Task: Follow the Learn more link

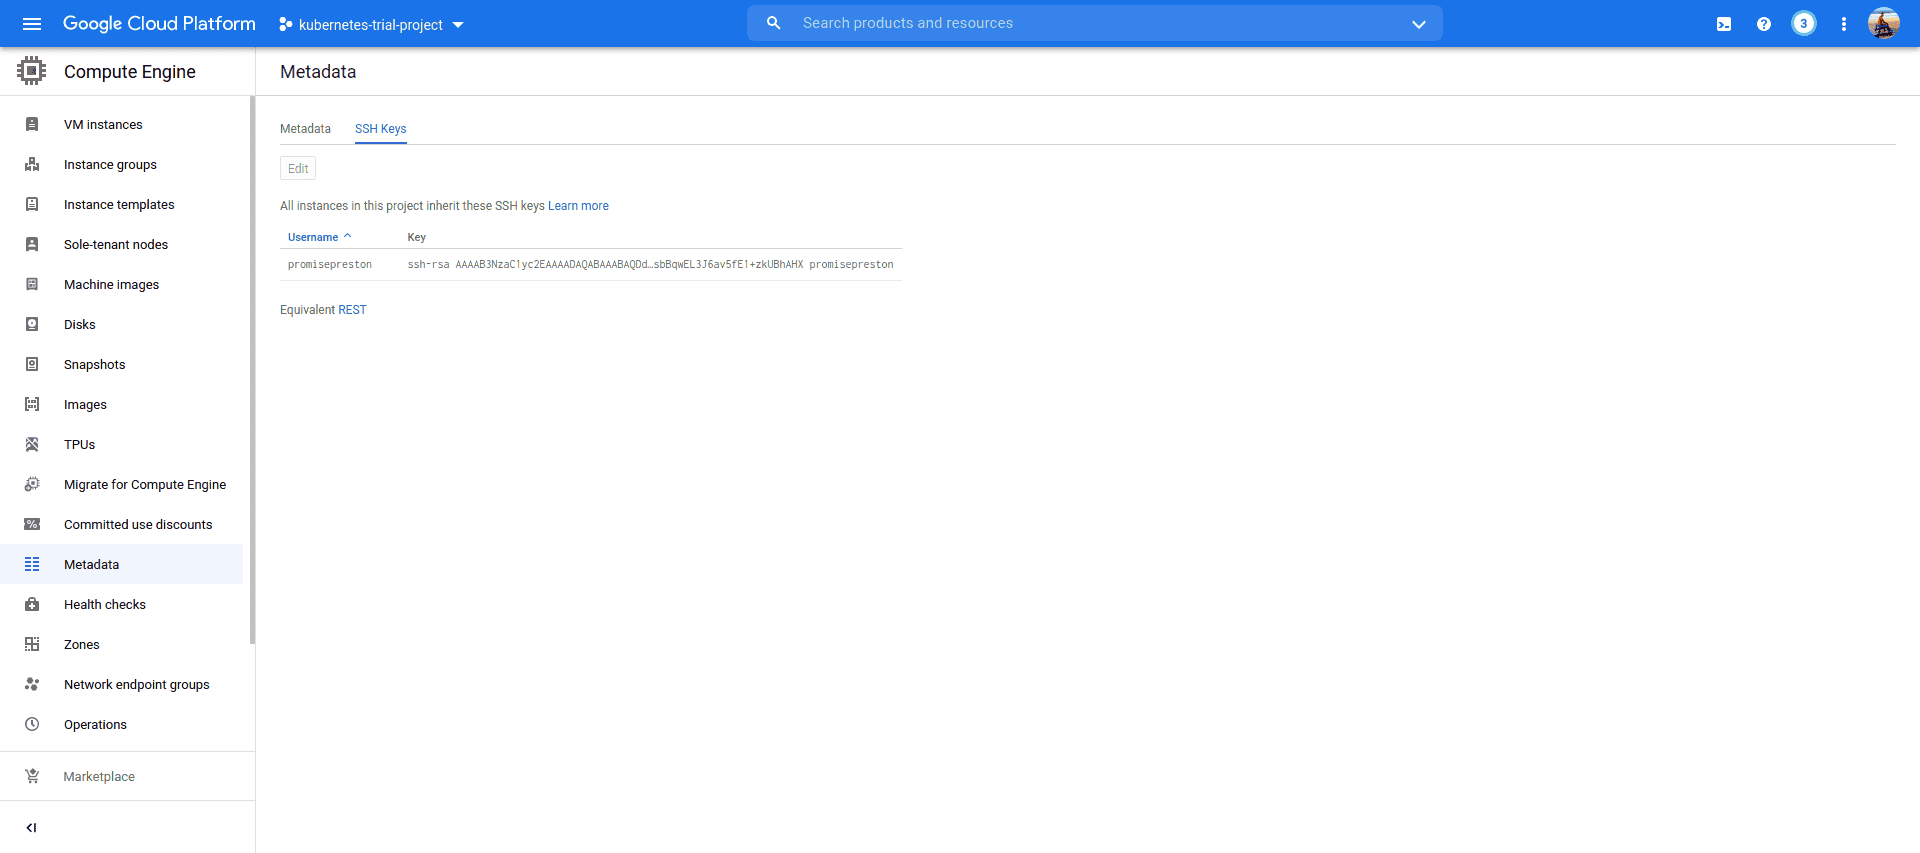Action: coord(578,206)
